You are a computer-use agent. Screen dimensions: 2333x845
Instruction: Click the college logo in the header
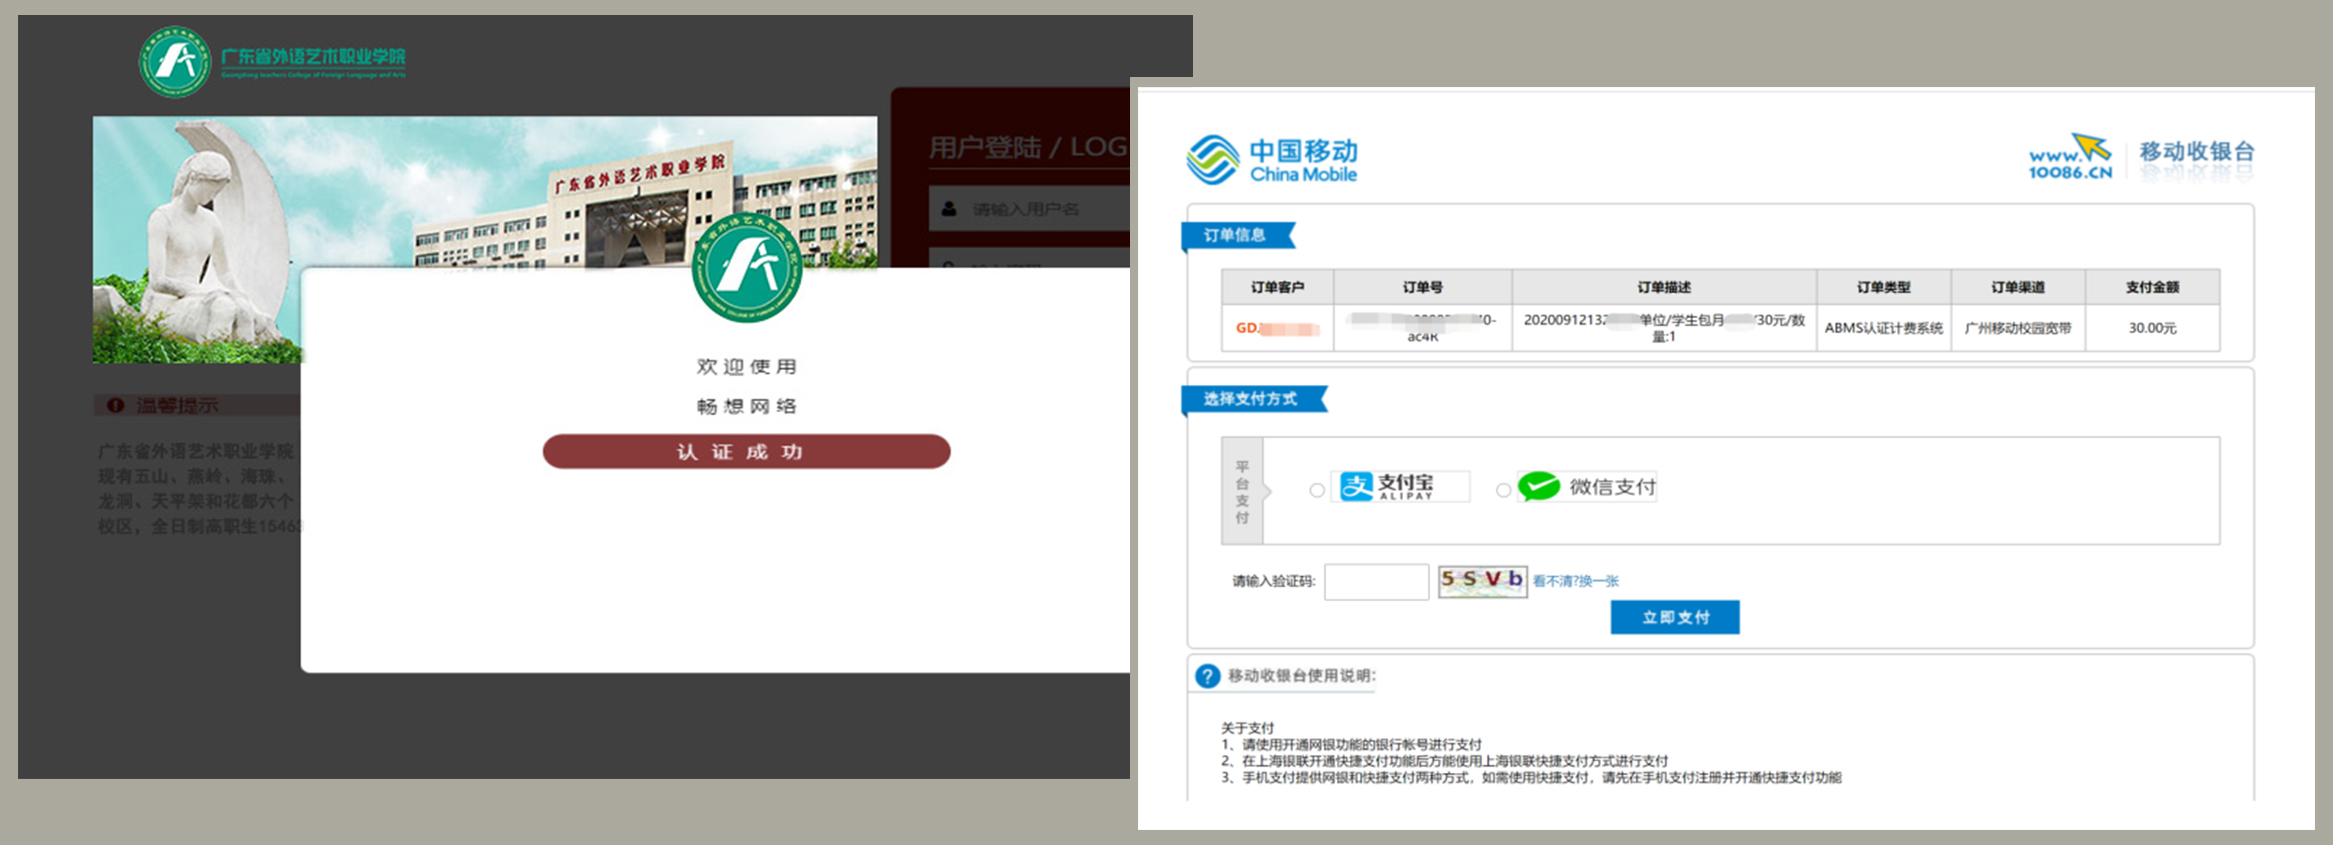[175, 62]
